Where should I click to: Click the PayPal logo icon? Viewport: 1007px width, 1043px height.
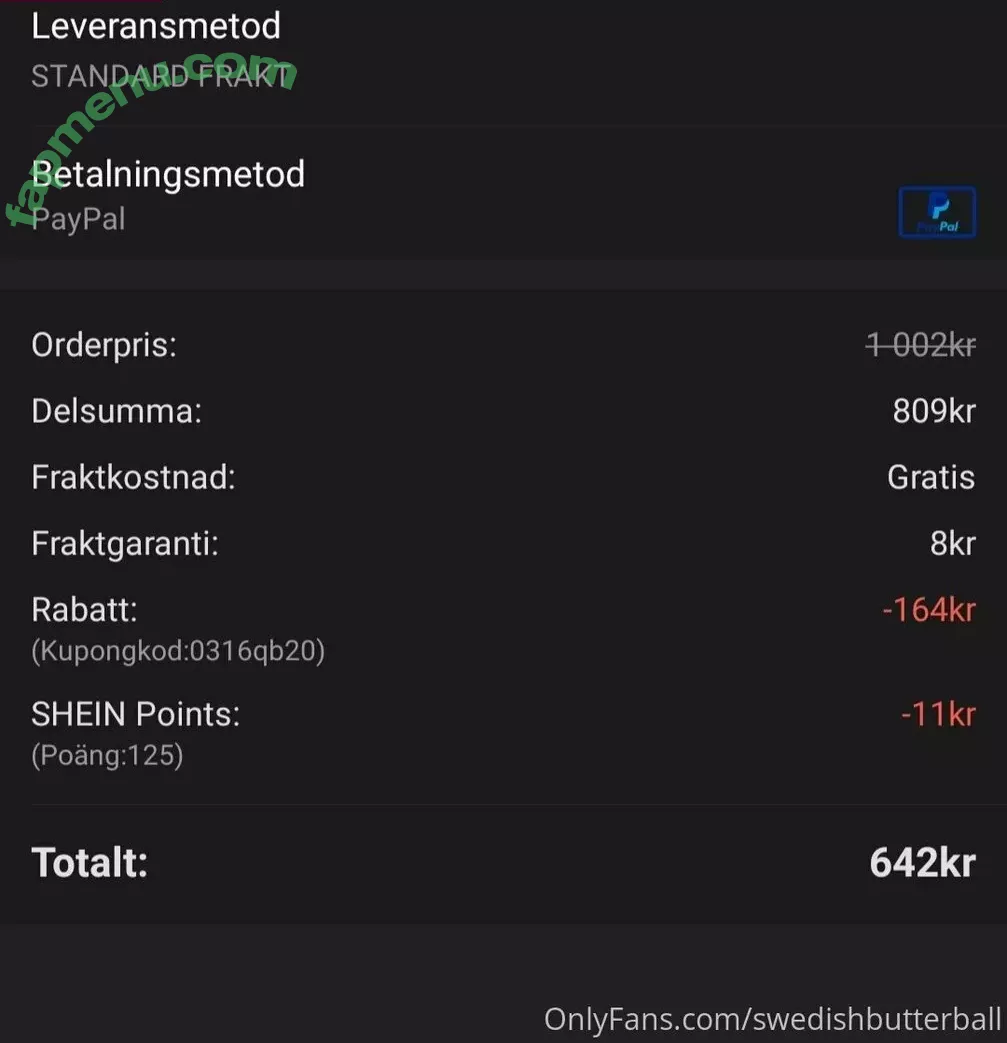coord(937,212)
